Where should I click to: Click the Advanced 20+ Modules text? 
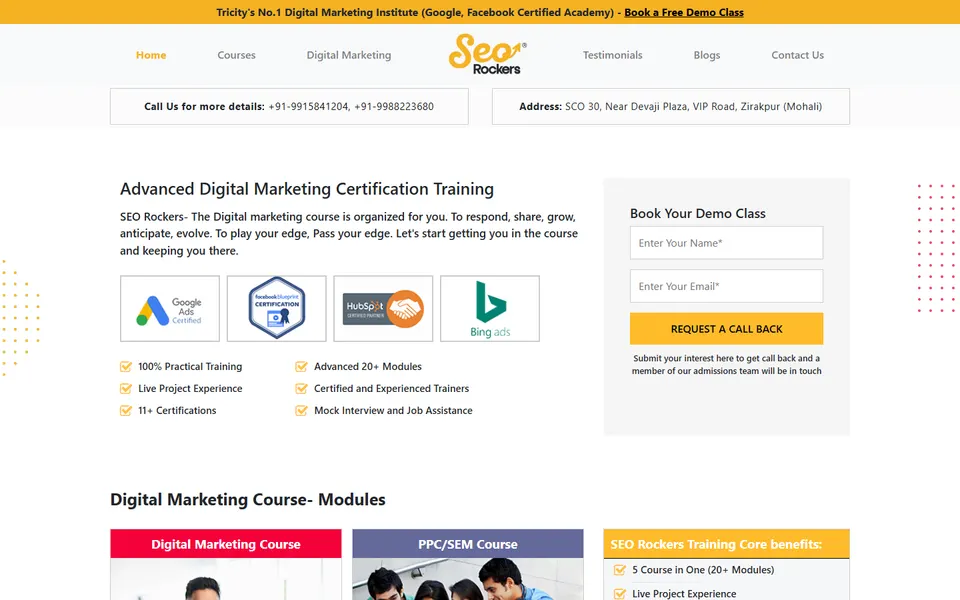pos(367,366)
